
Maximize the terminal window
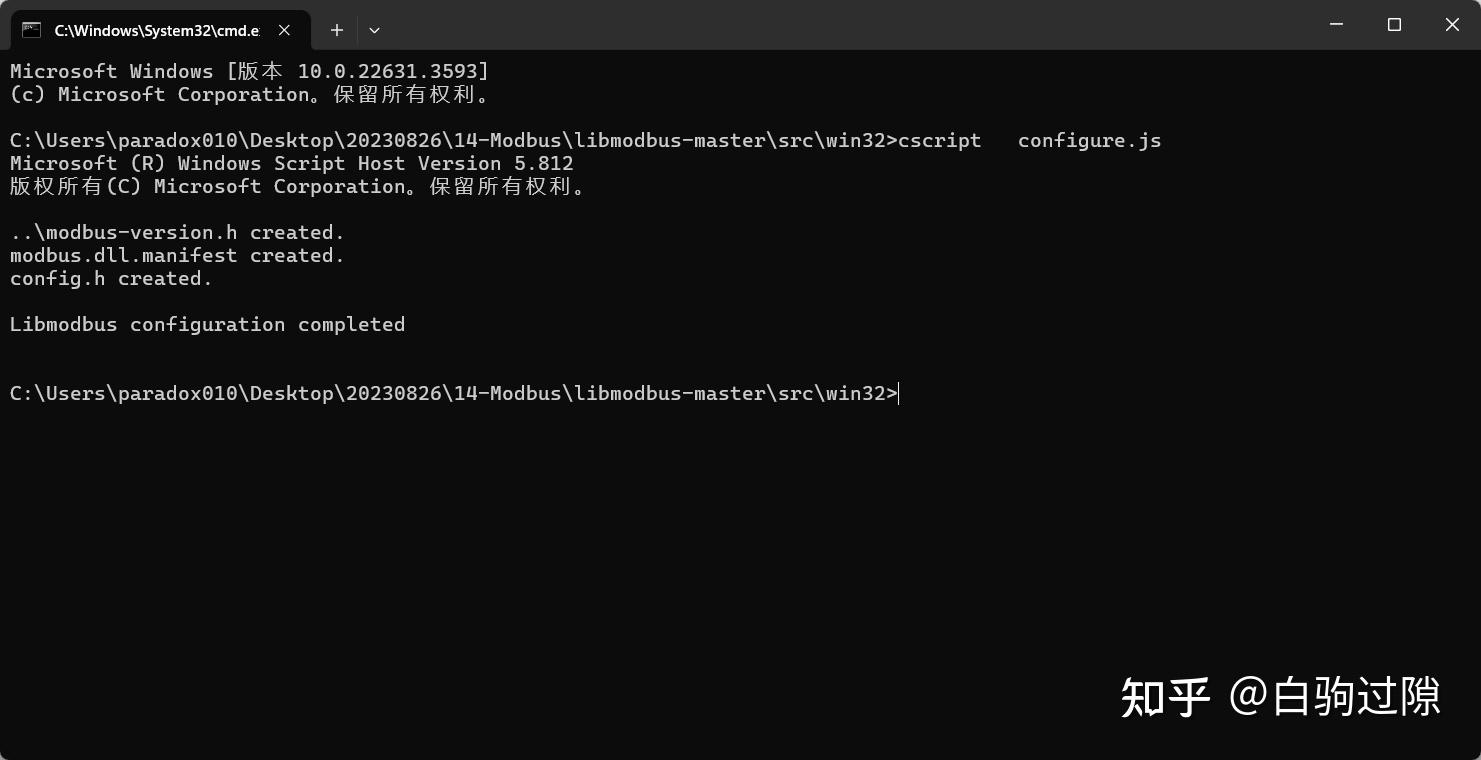(x=1394, y=25)
